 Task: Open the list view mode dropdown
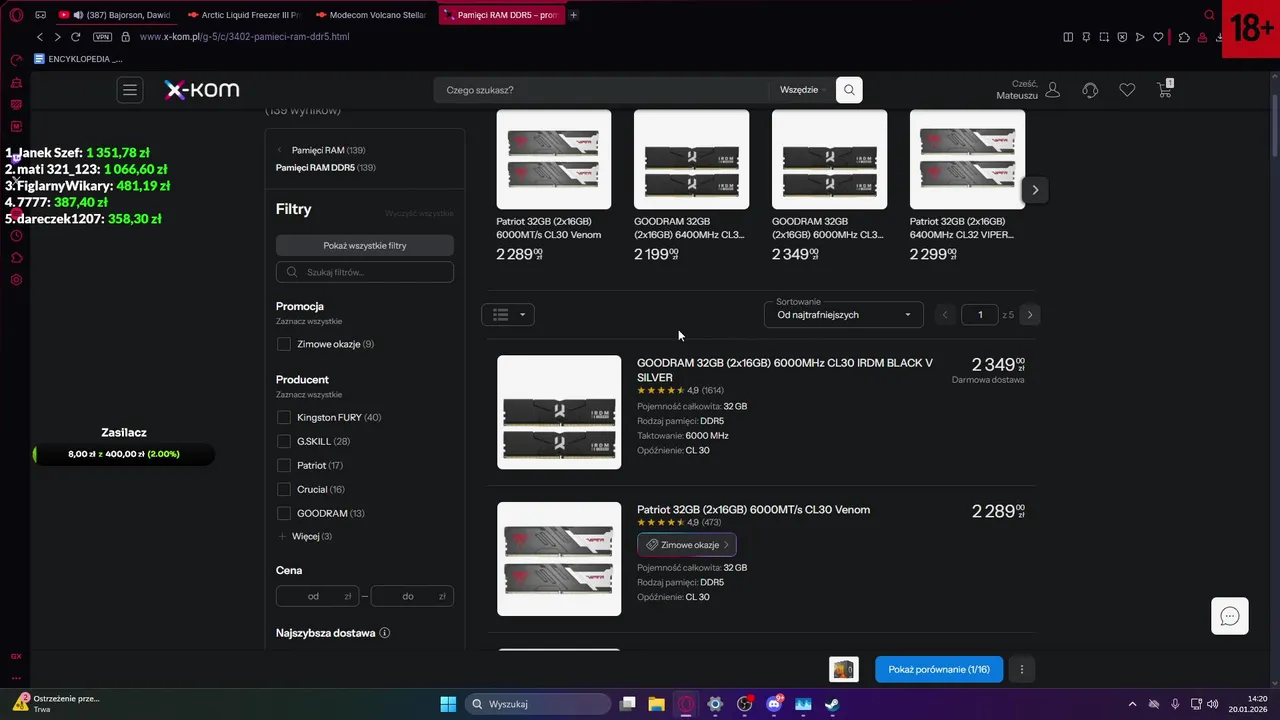coord(508,314)
